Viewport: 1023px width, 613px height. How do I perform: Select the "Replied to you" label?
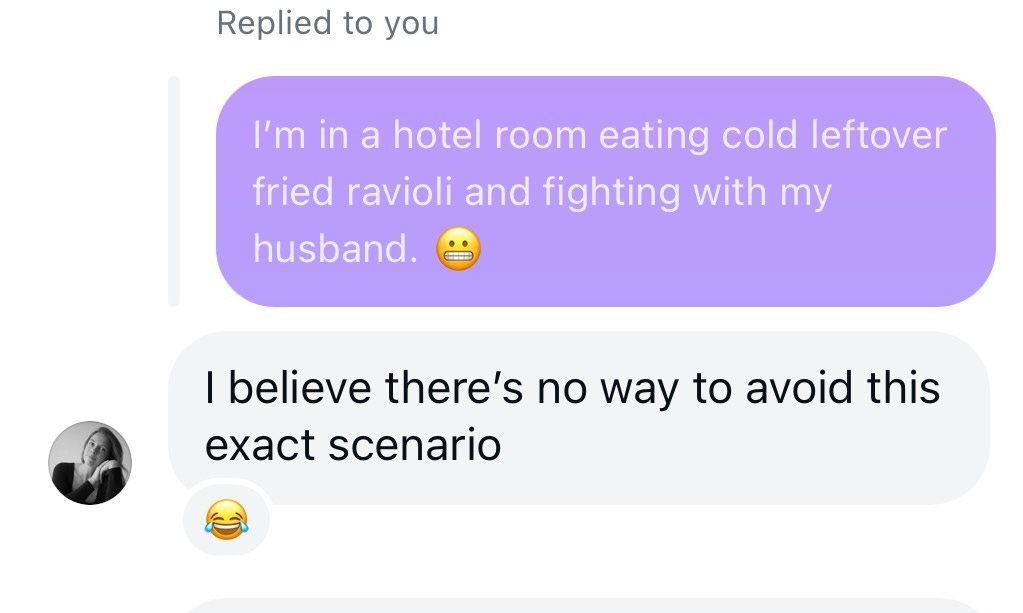328,23
